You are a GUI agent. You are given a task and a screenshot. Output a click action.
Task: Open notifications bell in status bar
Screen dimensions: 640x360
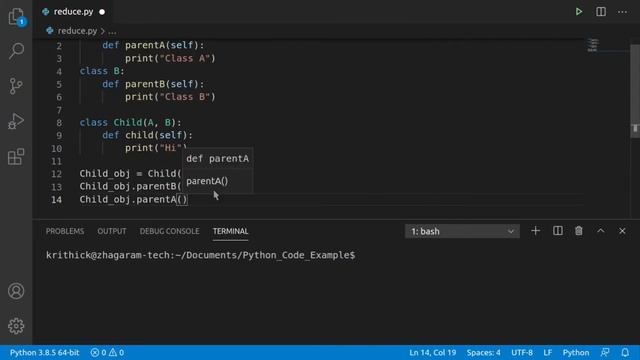(x=625, y=352)
